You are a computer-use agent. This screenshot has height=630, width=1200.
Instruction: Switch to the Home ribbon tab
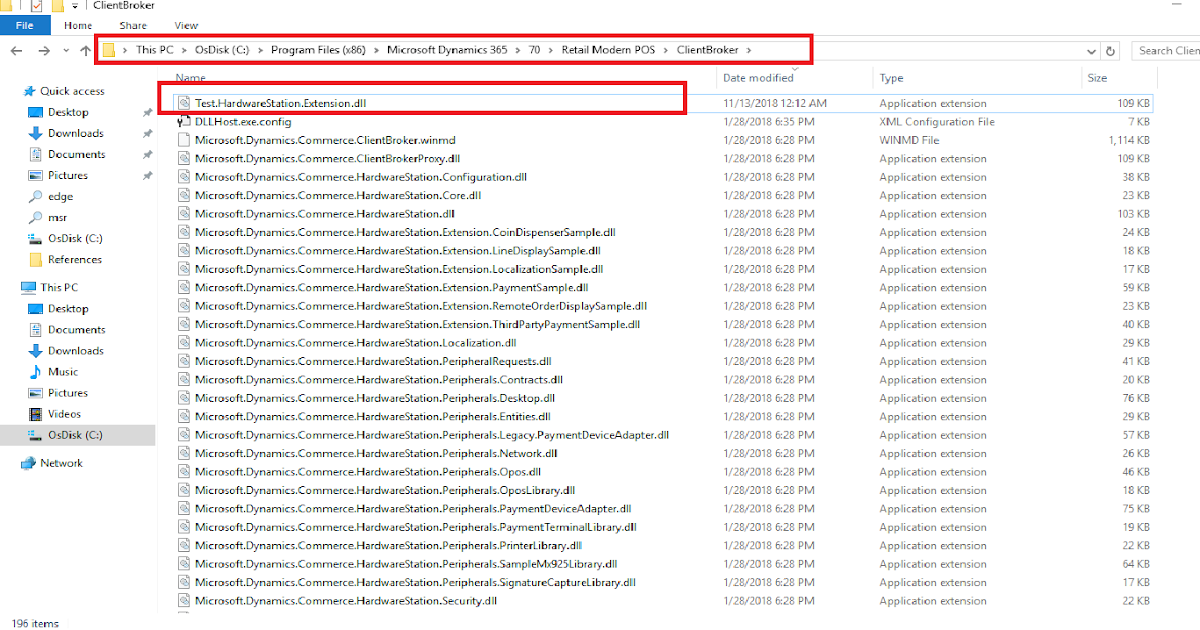click(78, 25)
